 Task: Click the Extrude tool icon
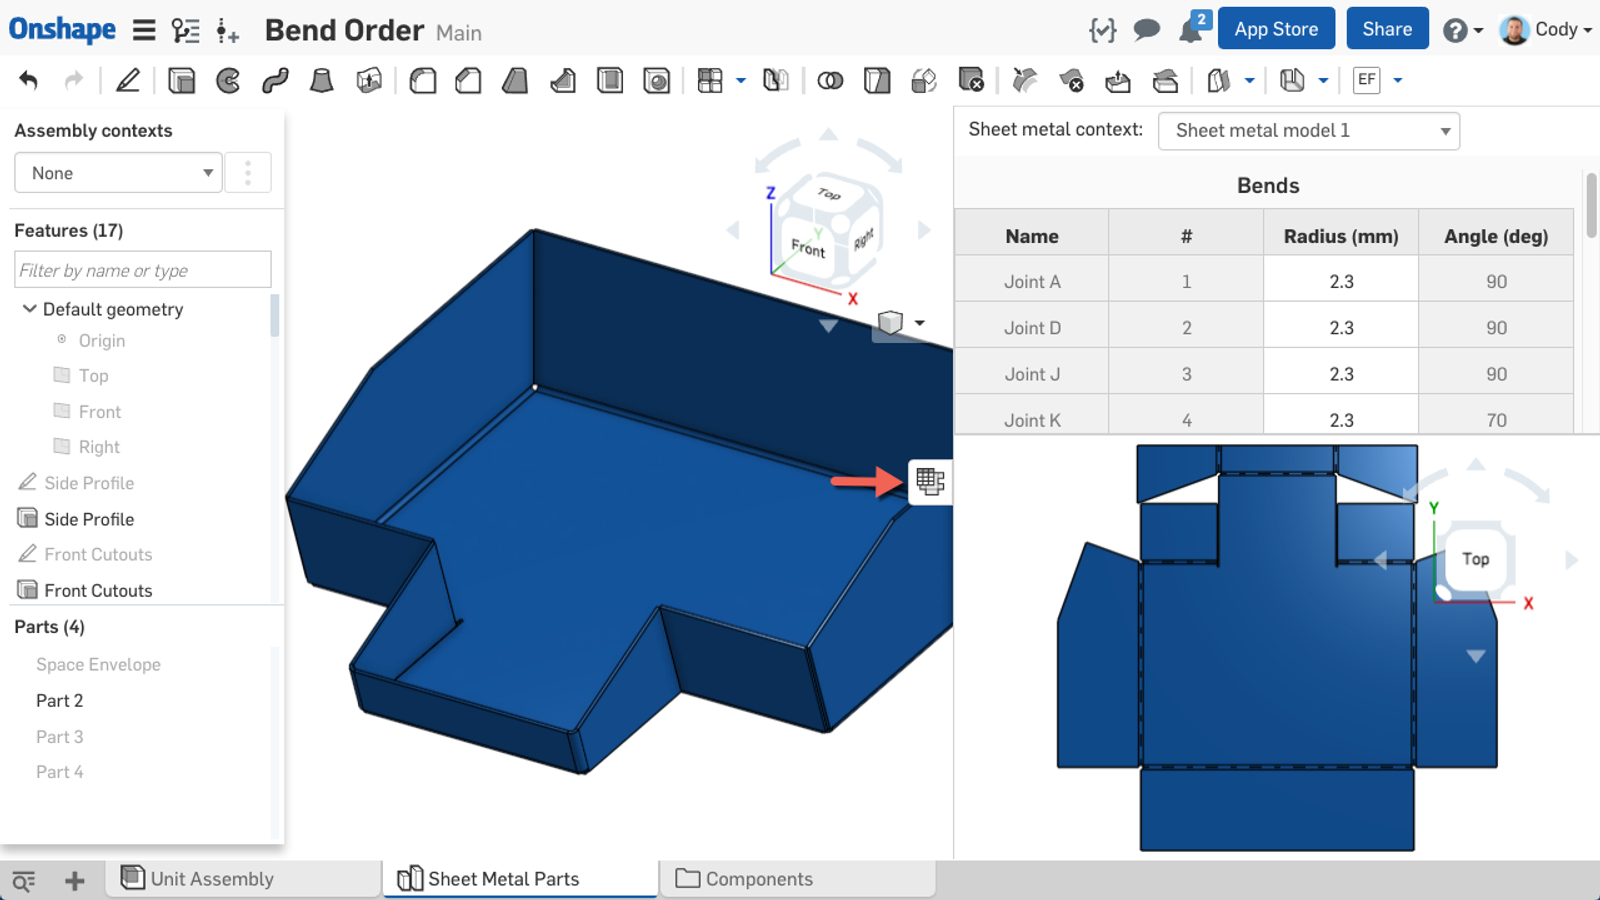[181, 80]
